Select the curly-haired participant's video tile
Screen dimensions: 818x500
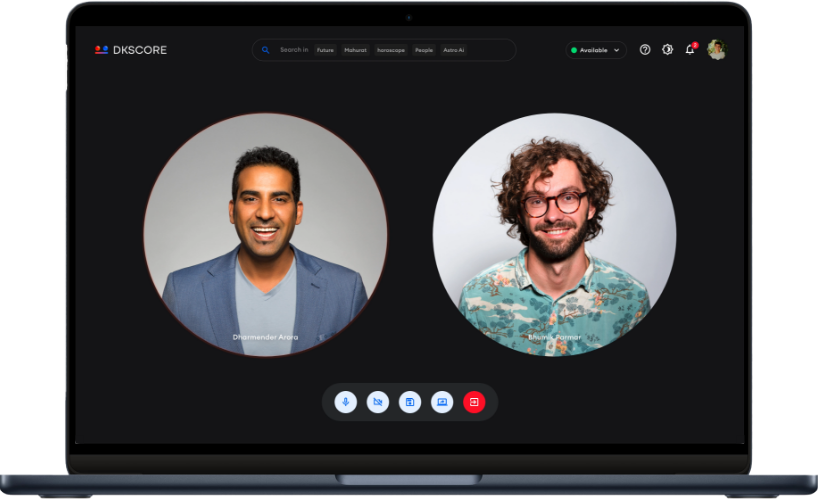(554, 234)
